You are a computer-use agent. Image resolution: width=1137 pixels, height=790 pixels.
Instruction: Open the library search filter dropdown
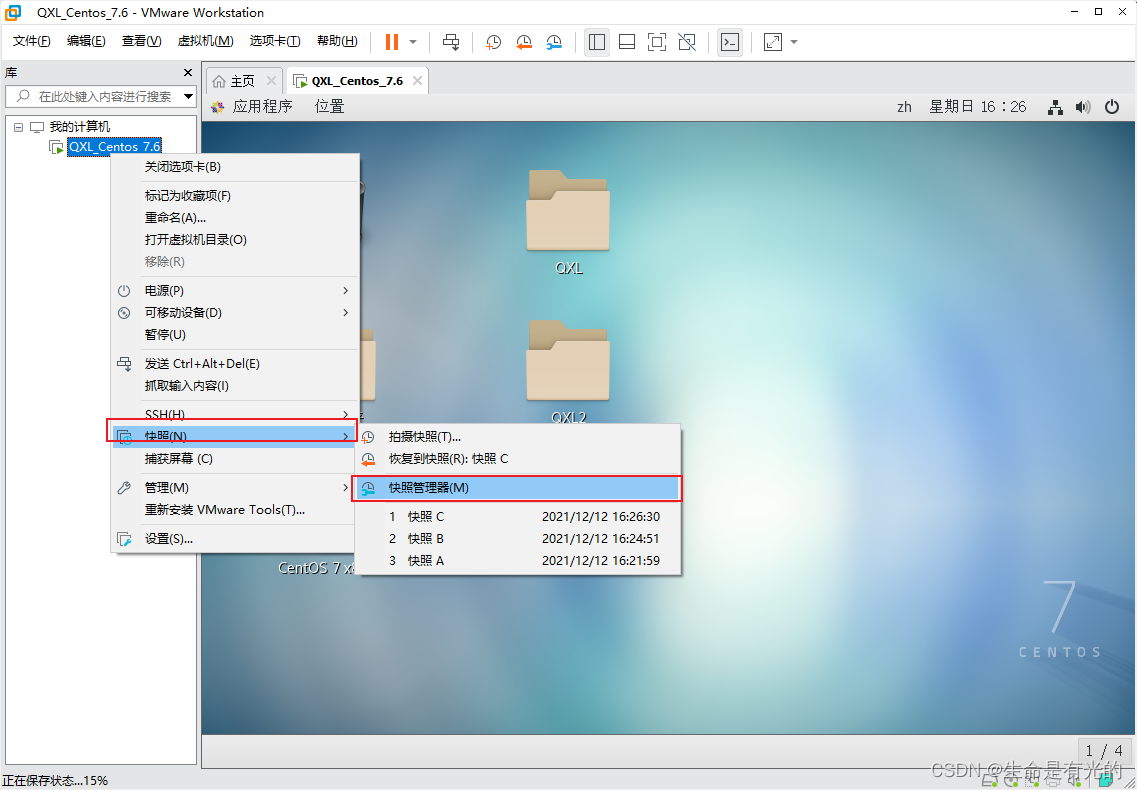click(x=189, y=96)
